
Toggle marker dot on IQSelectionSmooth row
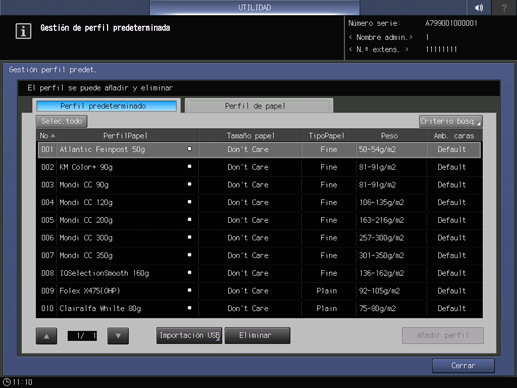[189, 272]
